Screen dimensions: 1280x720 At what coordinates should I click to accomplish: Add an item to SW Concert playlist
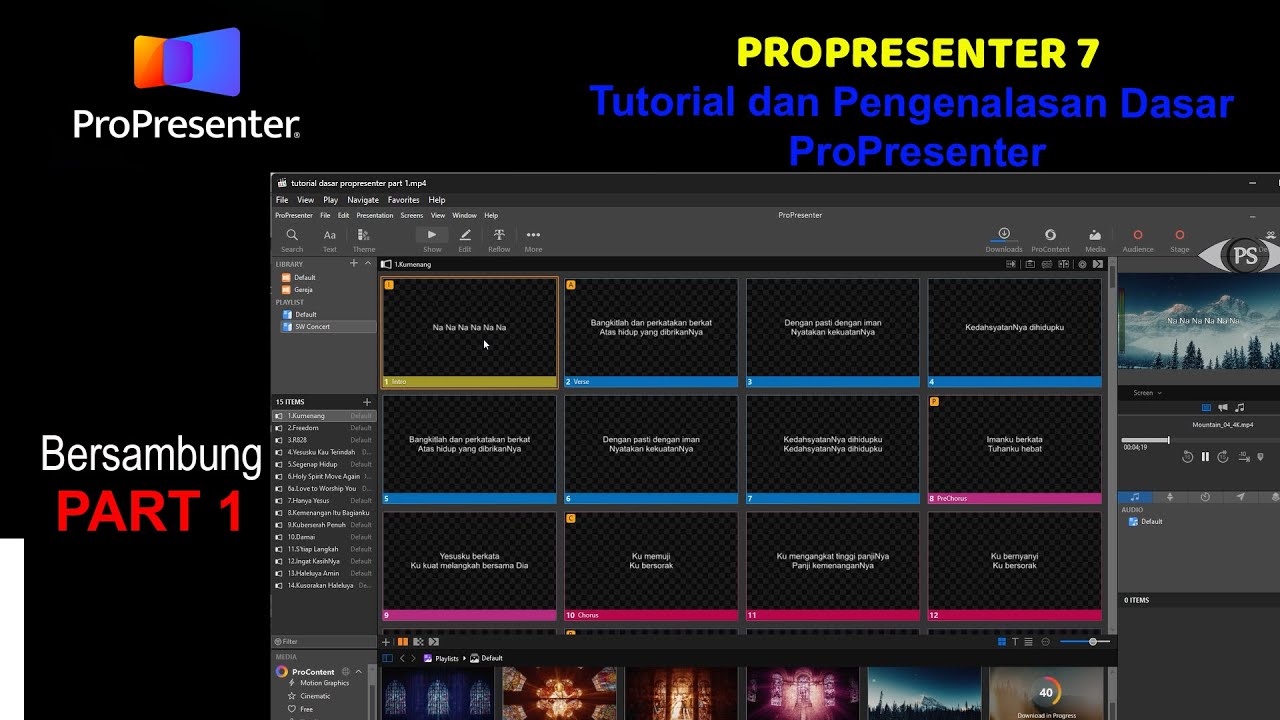tap(366, 402)
